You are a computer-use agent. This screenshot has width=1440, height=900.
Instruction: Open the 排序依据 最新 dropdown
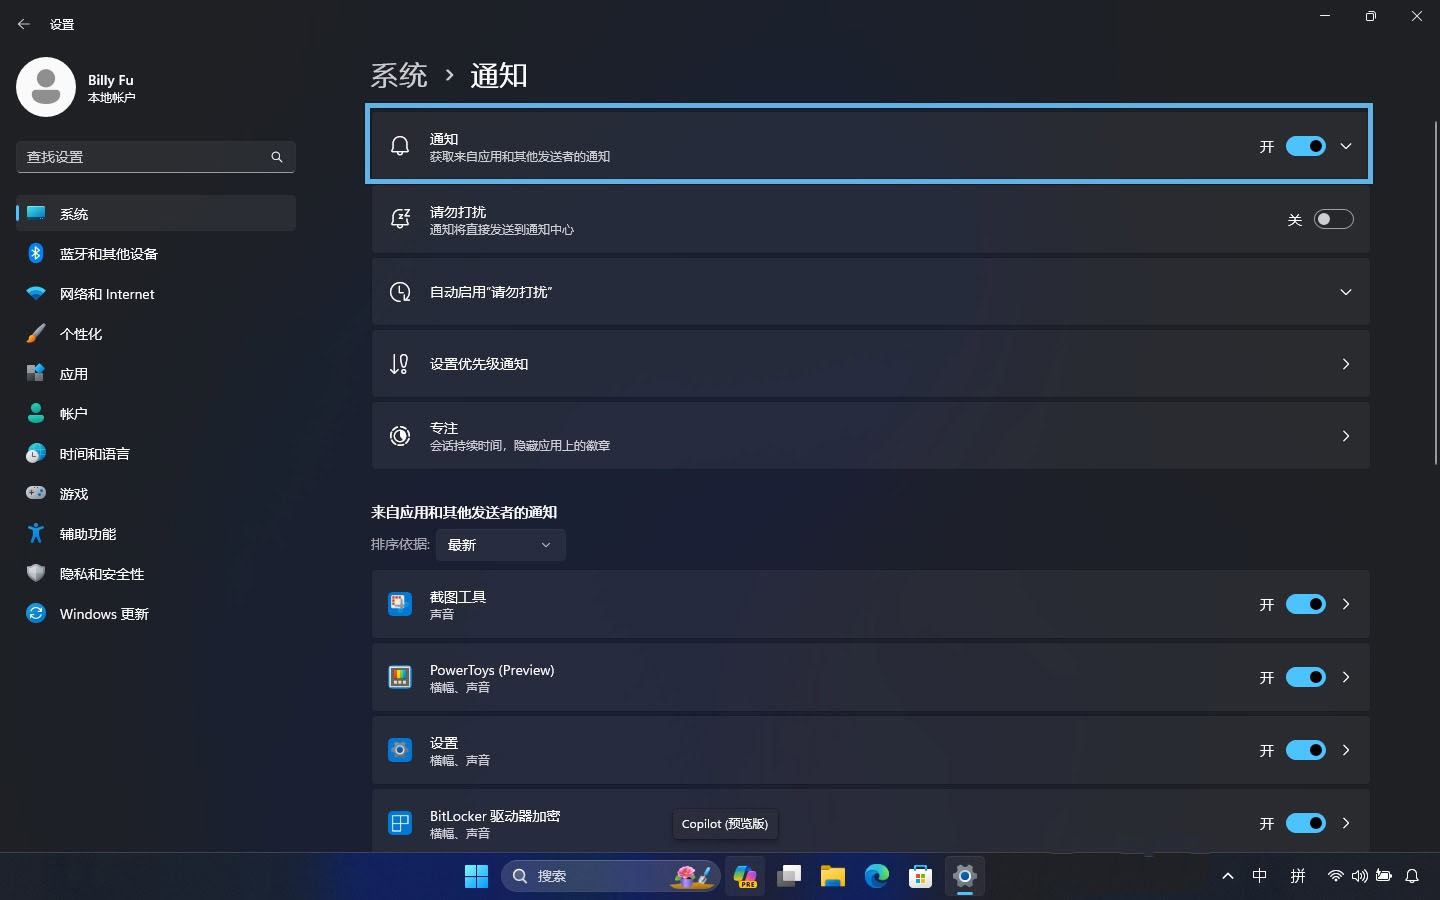click(500, 545)
